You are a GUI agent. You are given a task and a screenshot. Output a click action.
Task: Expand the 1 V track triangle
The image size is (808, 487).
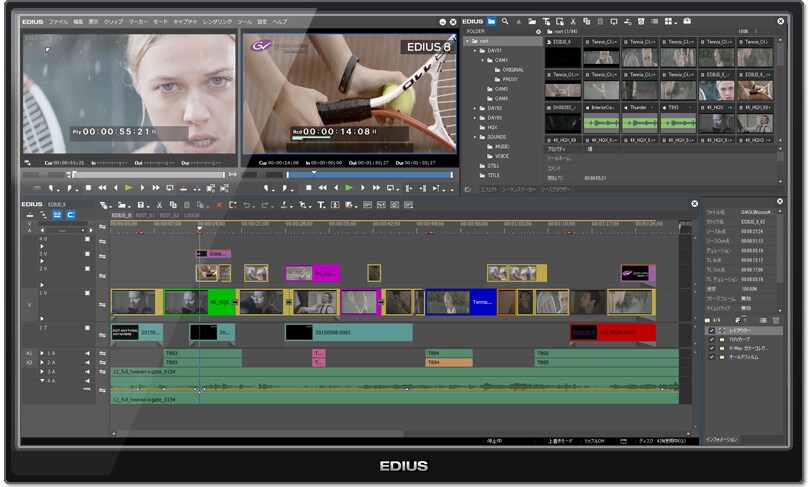(42, 318)
